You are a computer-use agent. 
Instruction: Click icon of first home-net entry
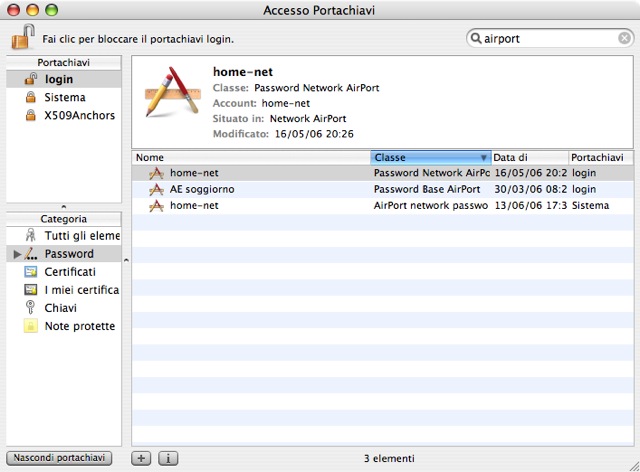(x=156, y=173)
